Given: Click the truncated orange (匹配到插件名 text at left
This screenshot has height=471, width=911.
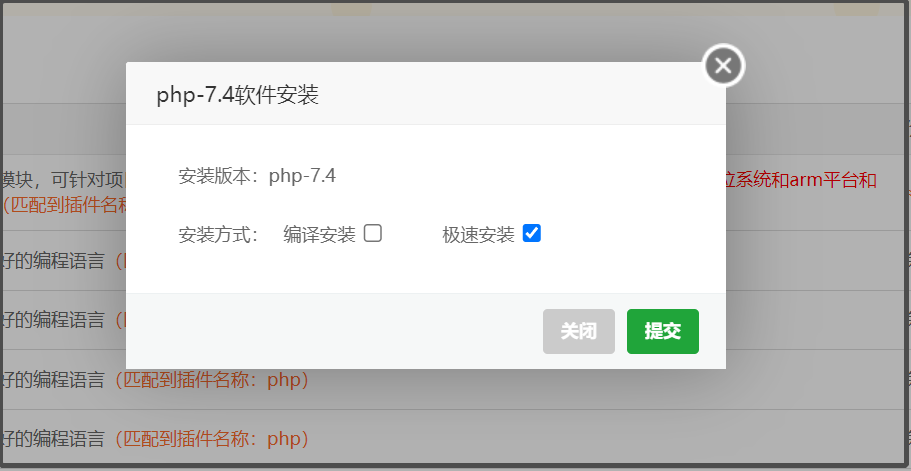Looking at the screenshot, I should [x=64, y=205].
